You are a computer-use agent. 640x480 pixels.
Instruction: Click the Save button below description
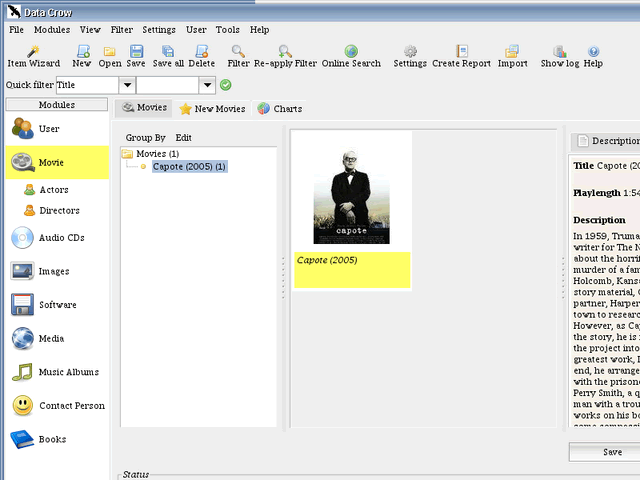point(612,452)
